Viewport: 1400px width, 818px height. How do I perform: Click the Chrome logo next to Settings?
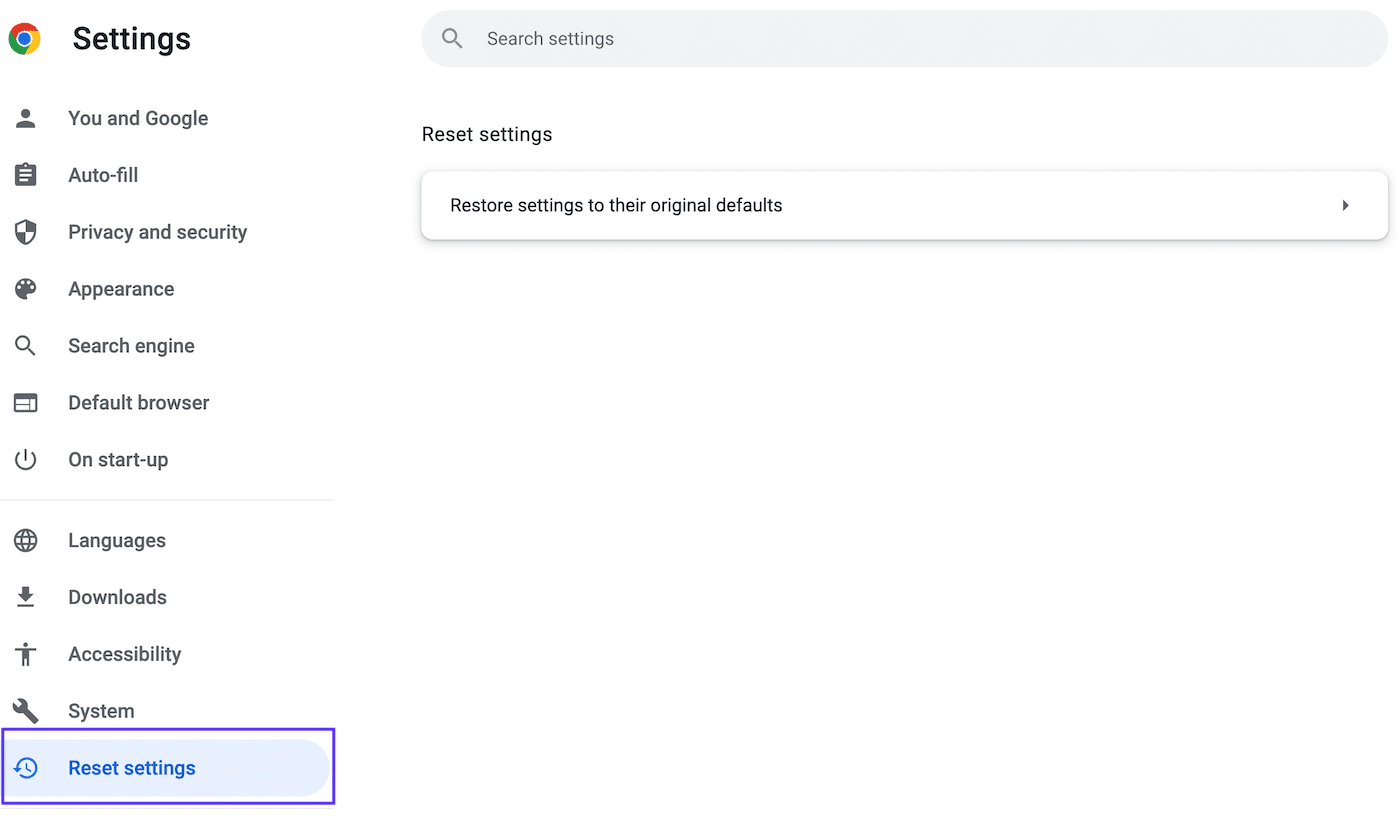click(x=24, y=38)
